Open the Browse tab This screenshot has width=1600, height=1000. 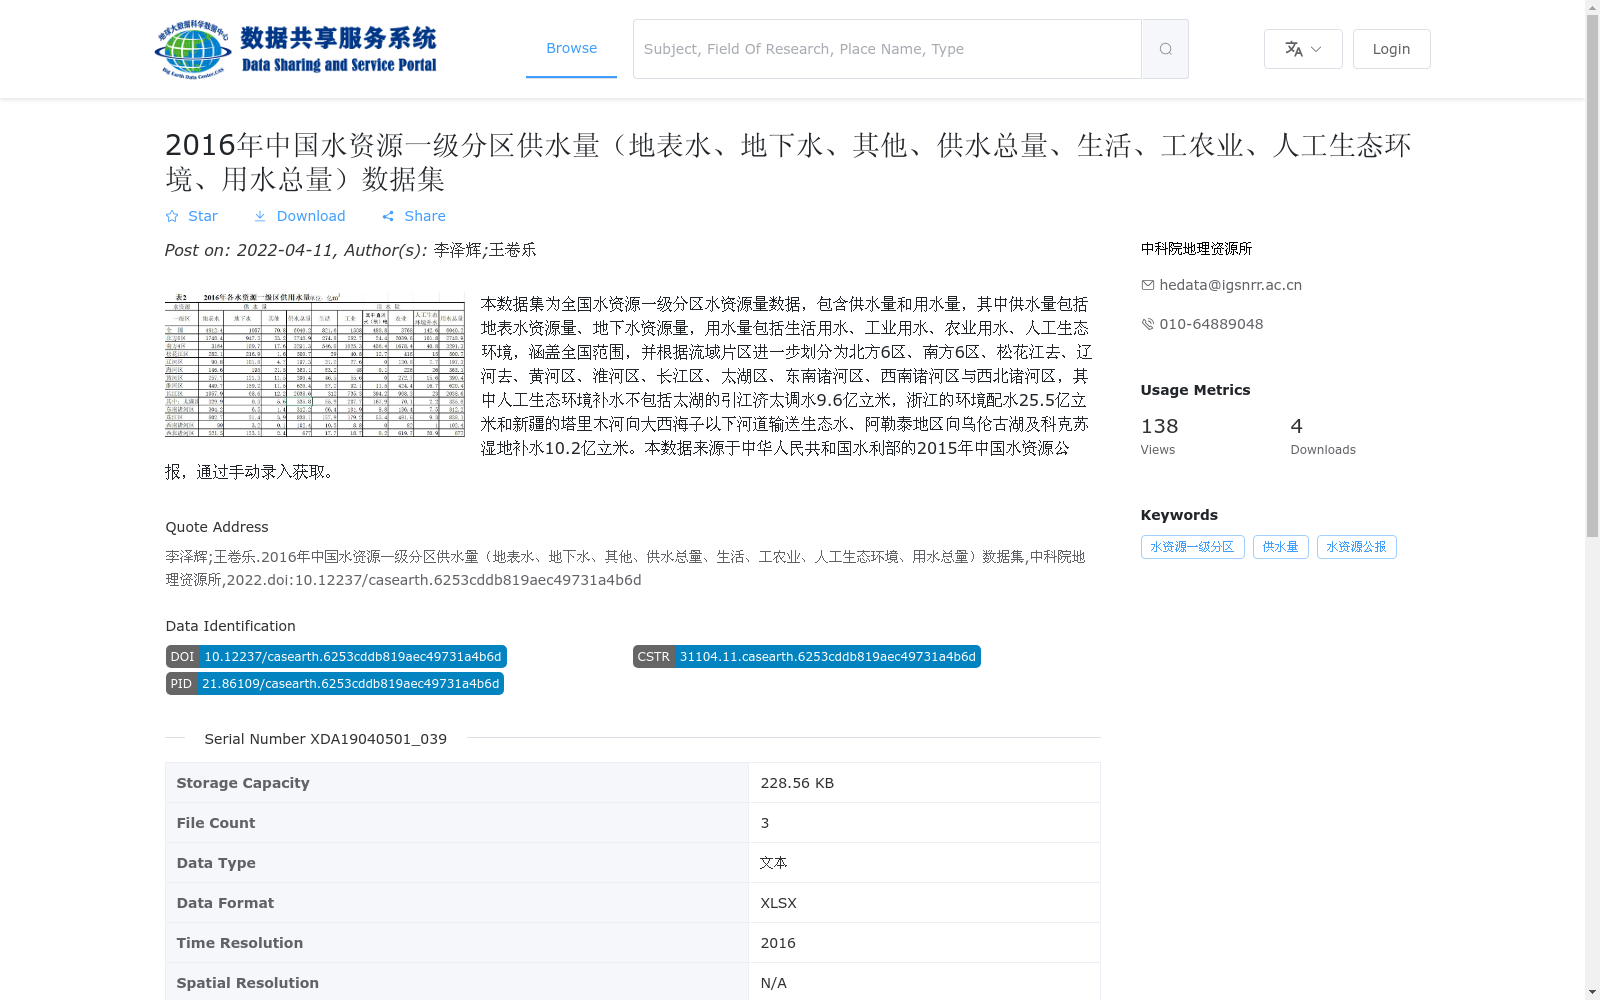571,48
